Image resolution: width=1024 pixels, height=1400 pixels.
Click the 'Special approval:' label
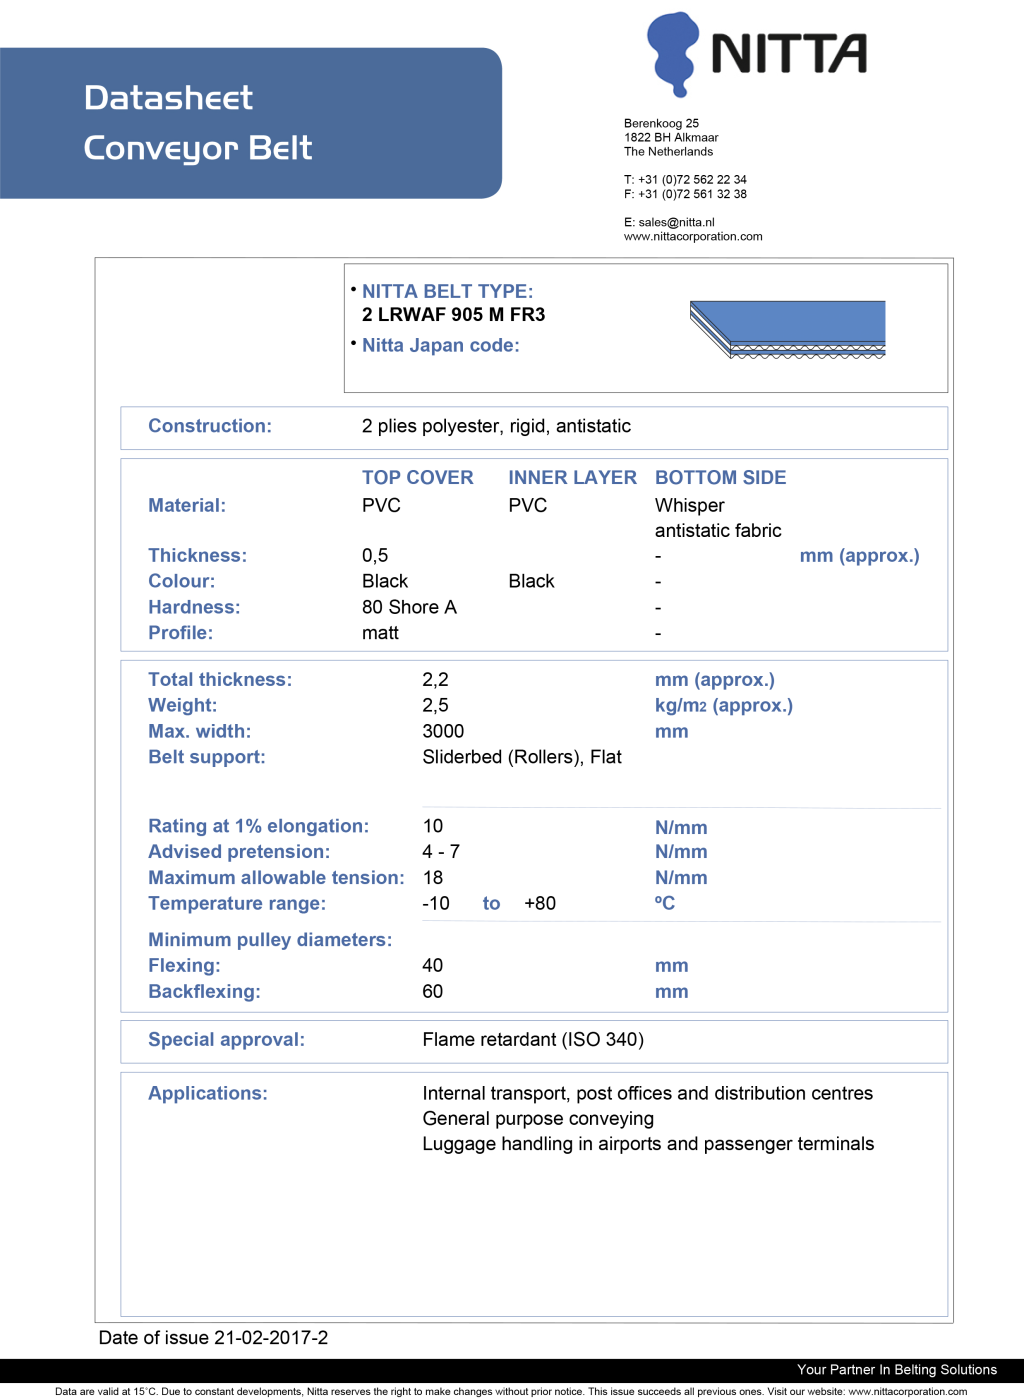(x=226, y=1040)
